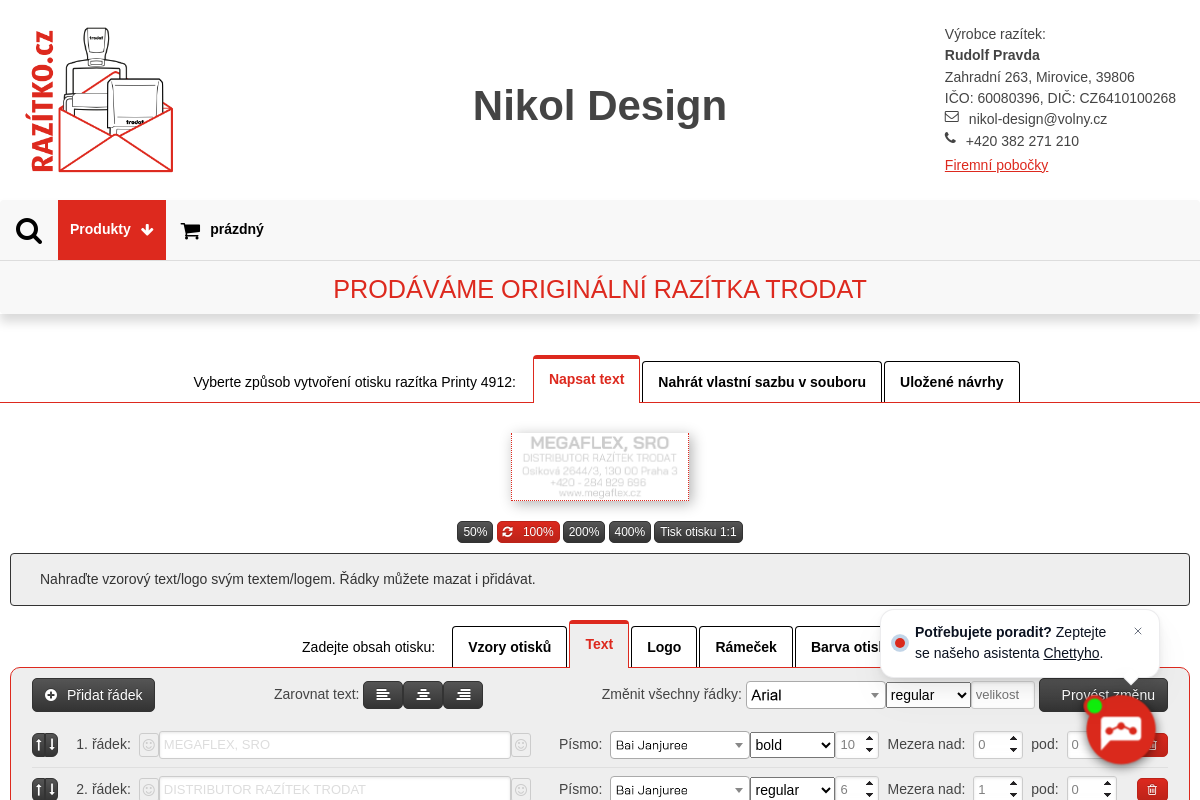Open the search magnifier icon

click(29, 231)
